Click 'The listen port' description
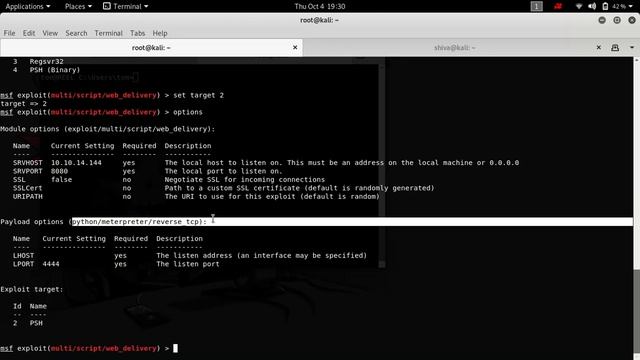 (188, 264)
